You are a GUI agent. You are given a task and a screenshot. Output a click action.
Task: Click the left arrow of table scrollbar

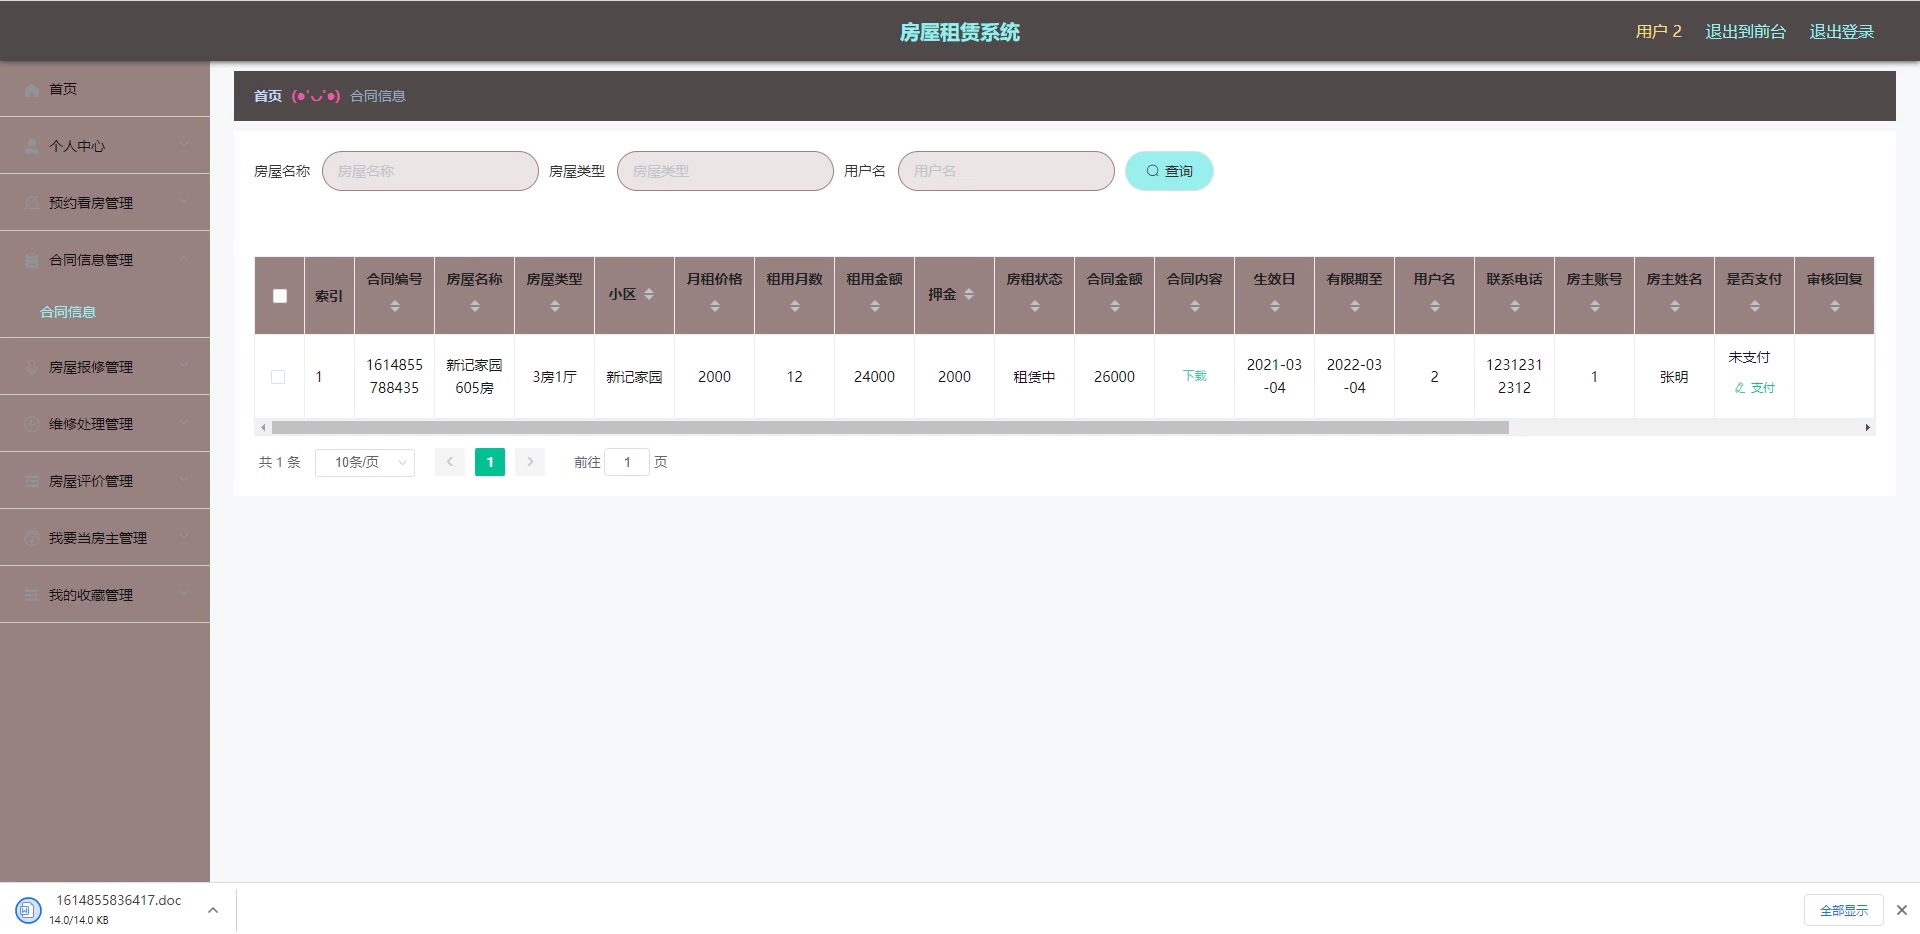point(263,428)
